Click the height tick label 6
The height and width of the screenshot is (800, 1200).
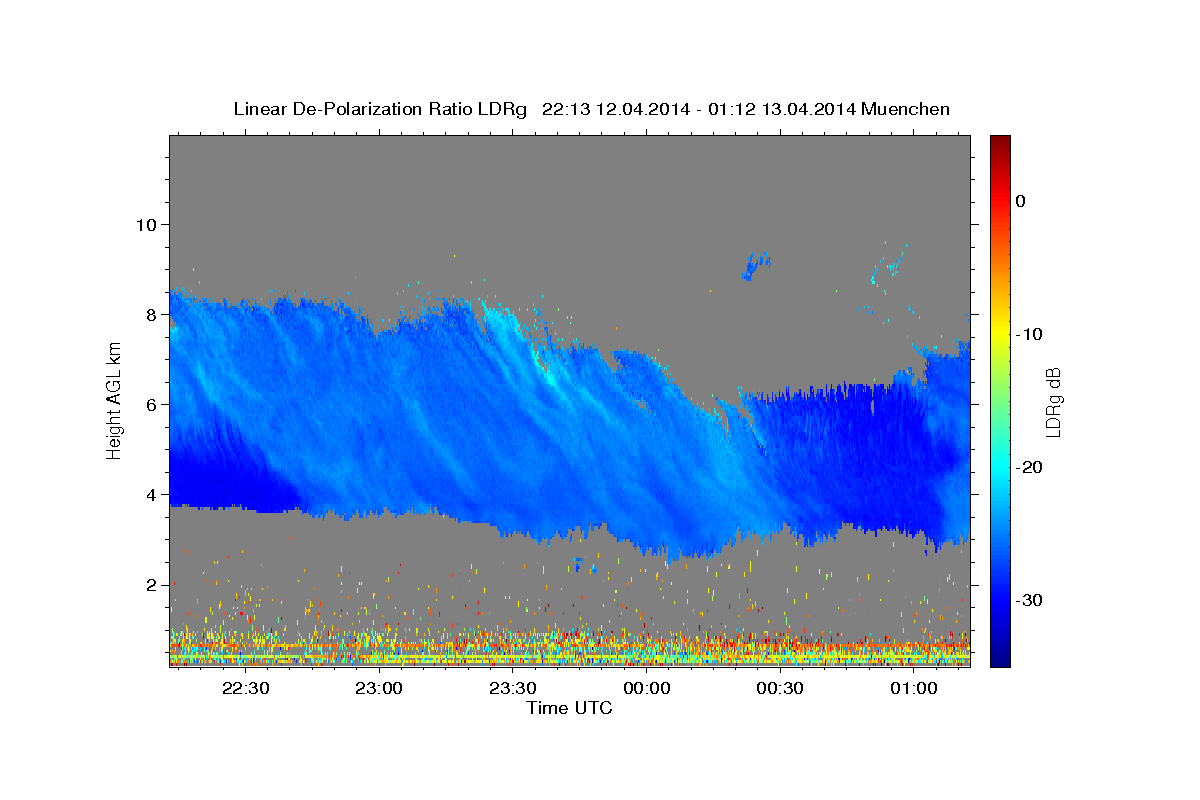tap(153, 404)
